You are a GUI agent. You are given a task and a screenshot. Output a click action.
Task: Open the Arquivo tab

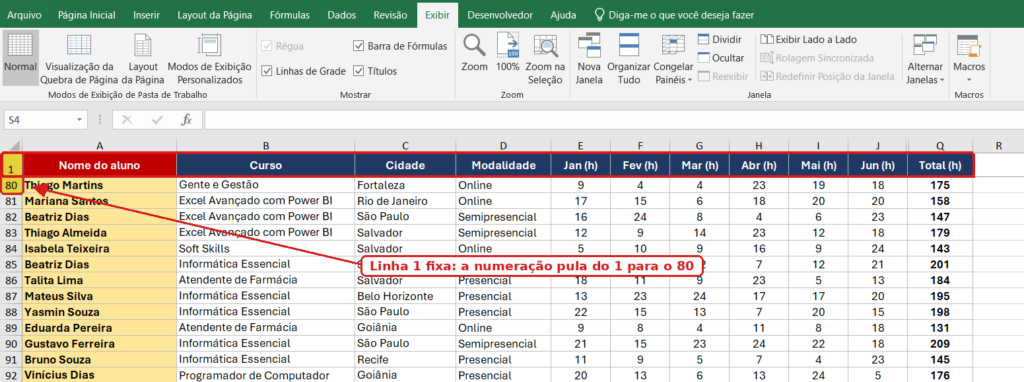point(24,14)
